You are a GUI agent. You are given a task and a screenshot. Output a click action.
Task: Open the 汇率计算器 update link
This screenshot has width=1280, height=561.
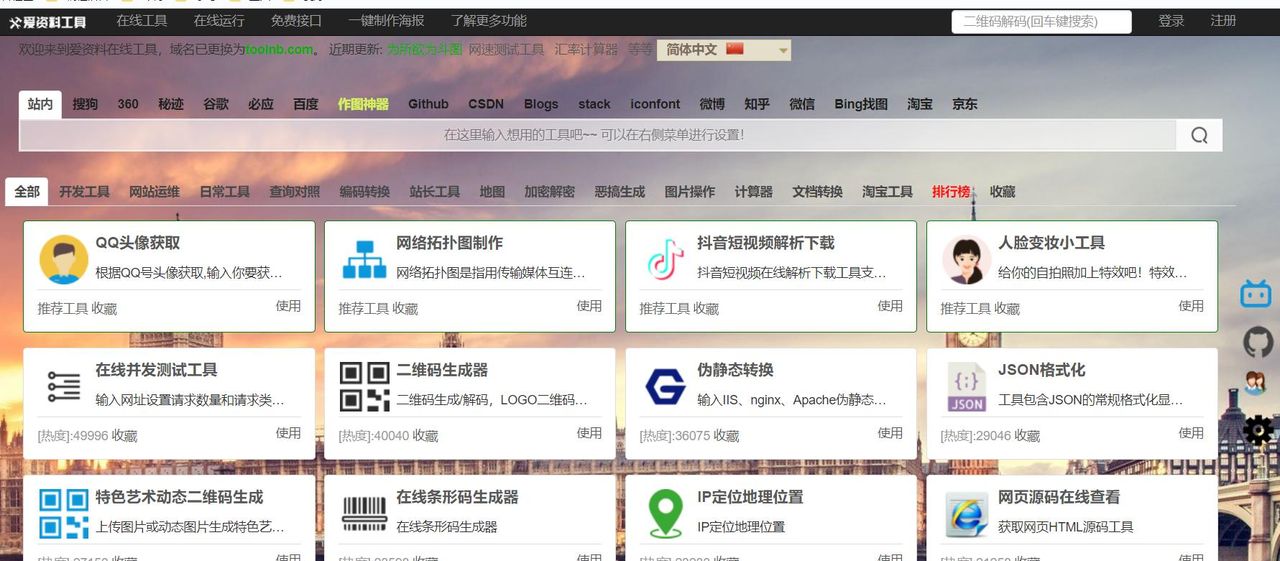click(x=587, y=49)
